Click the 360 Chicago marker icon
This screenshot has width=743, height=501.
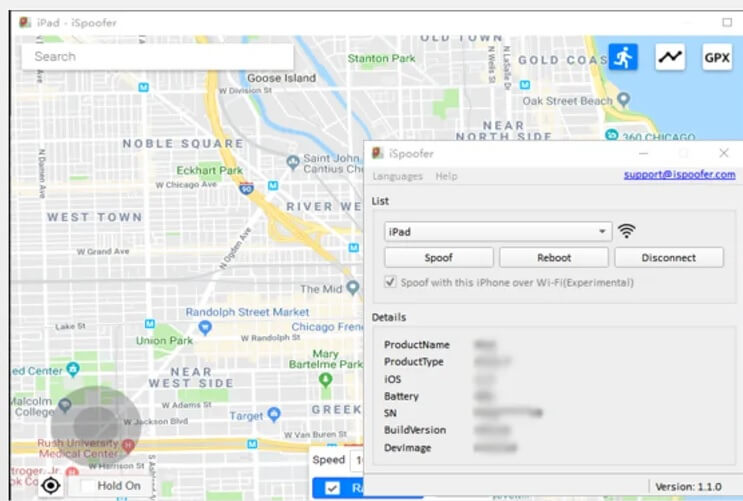(612, 135)
